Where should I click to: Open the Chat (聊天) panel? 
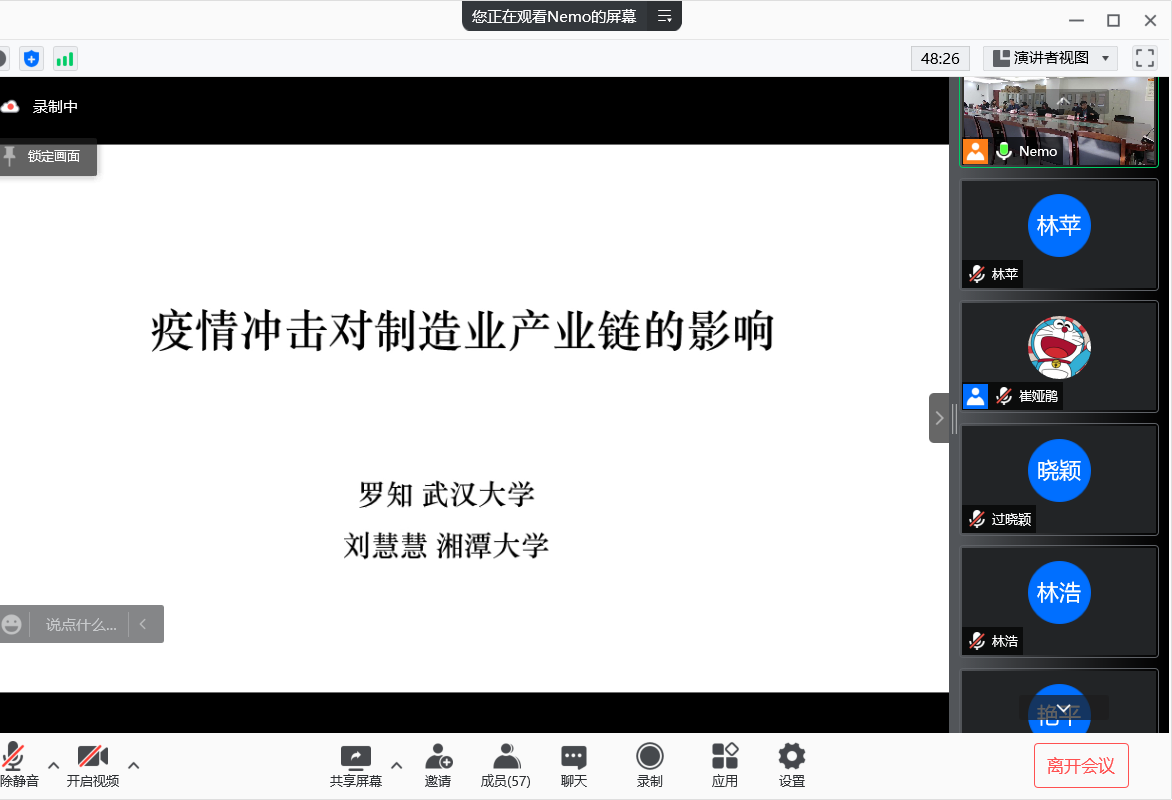pos(574,765)
